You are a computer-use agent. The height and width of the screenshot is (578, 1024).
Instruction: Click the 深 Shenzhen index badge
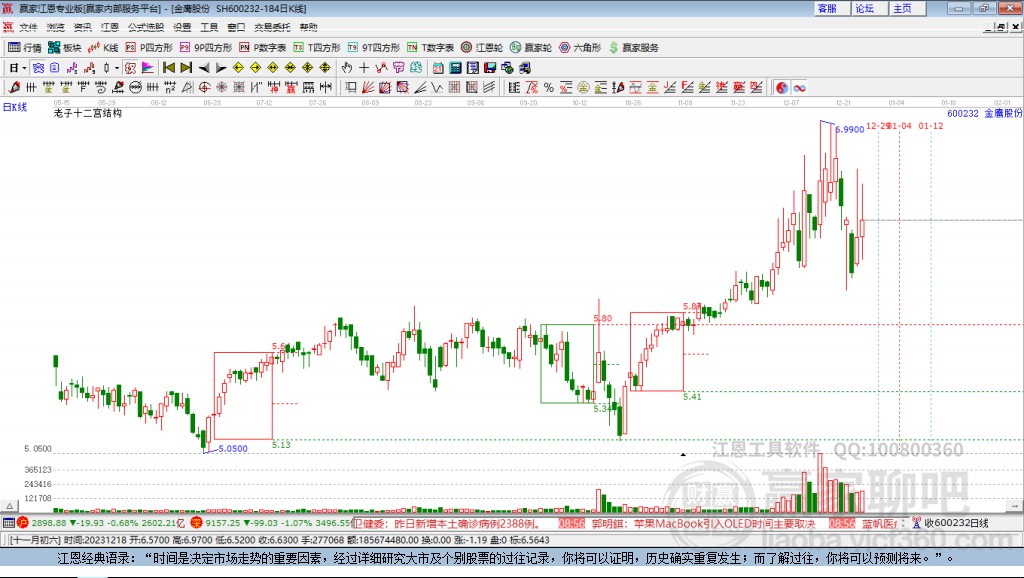click(x=197, y=522)
